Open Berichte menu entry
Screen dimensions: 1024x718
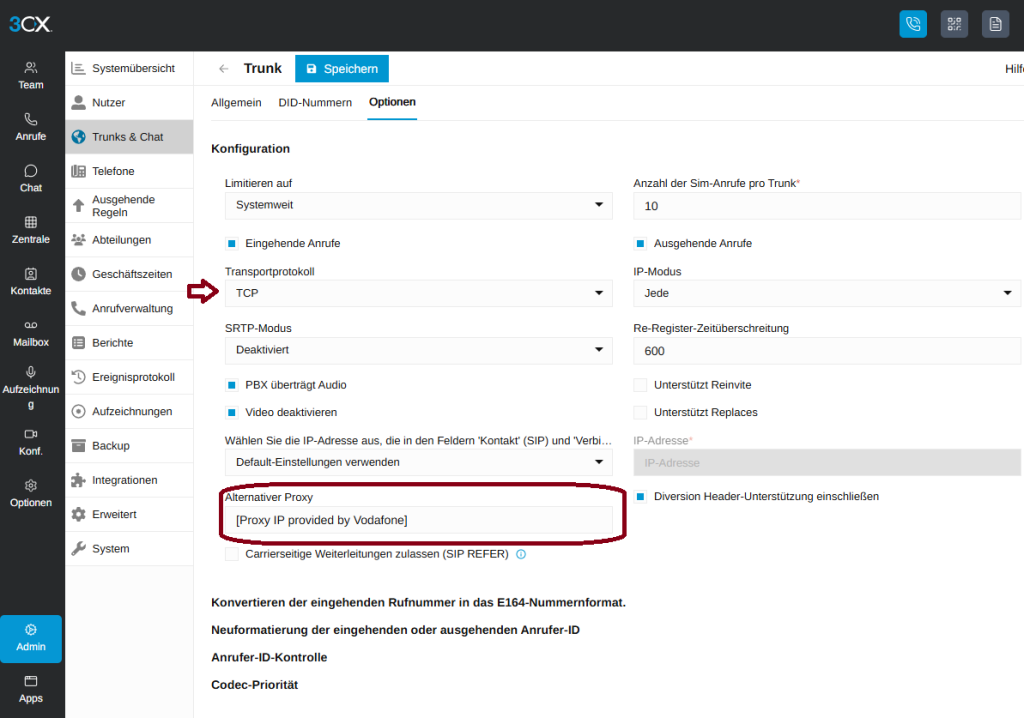[129, 342]
